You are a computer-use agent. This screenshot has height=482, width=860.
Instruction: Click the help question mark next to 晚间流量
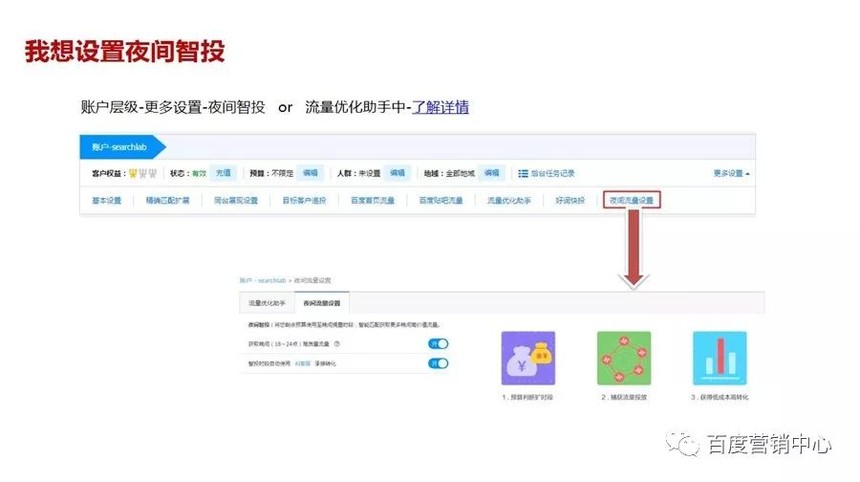tap(337, 344)
